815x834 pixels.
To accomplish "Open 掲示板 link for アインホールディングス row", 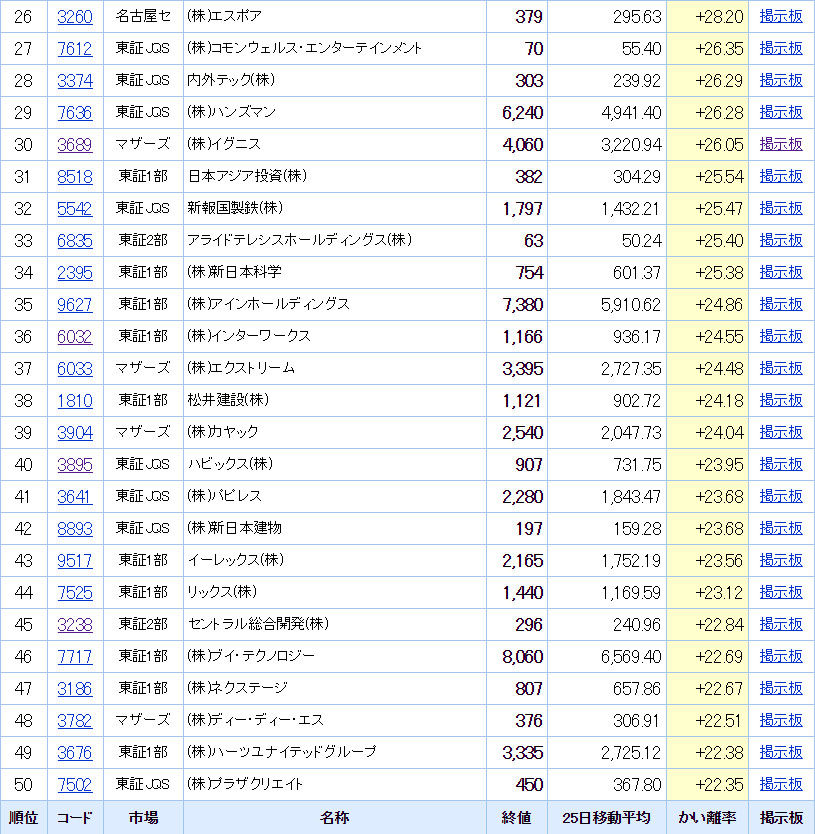I will coord(781,304).
